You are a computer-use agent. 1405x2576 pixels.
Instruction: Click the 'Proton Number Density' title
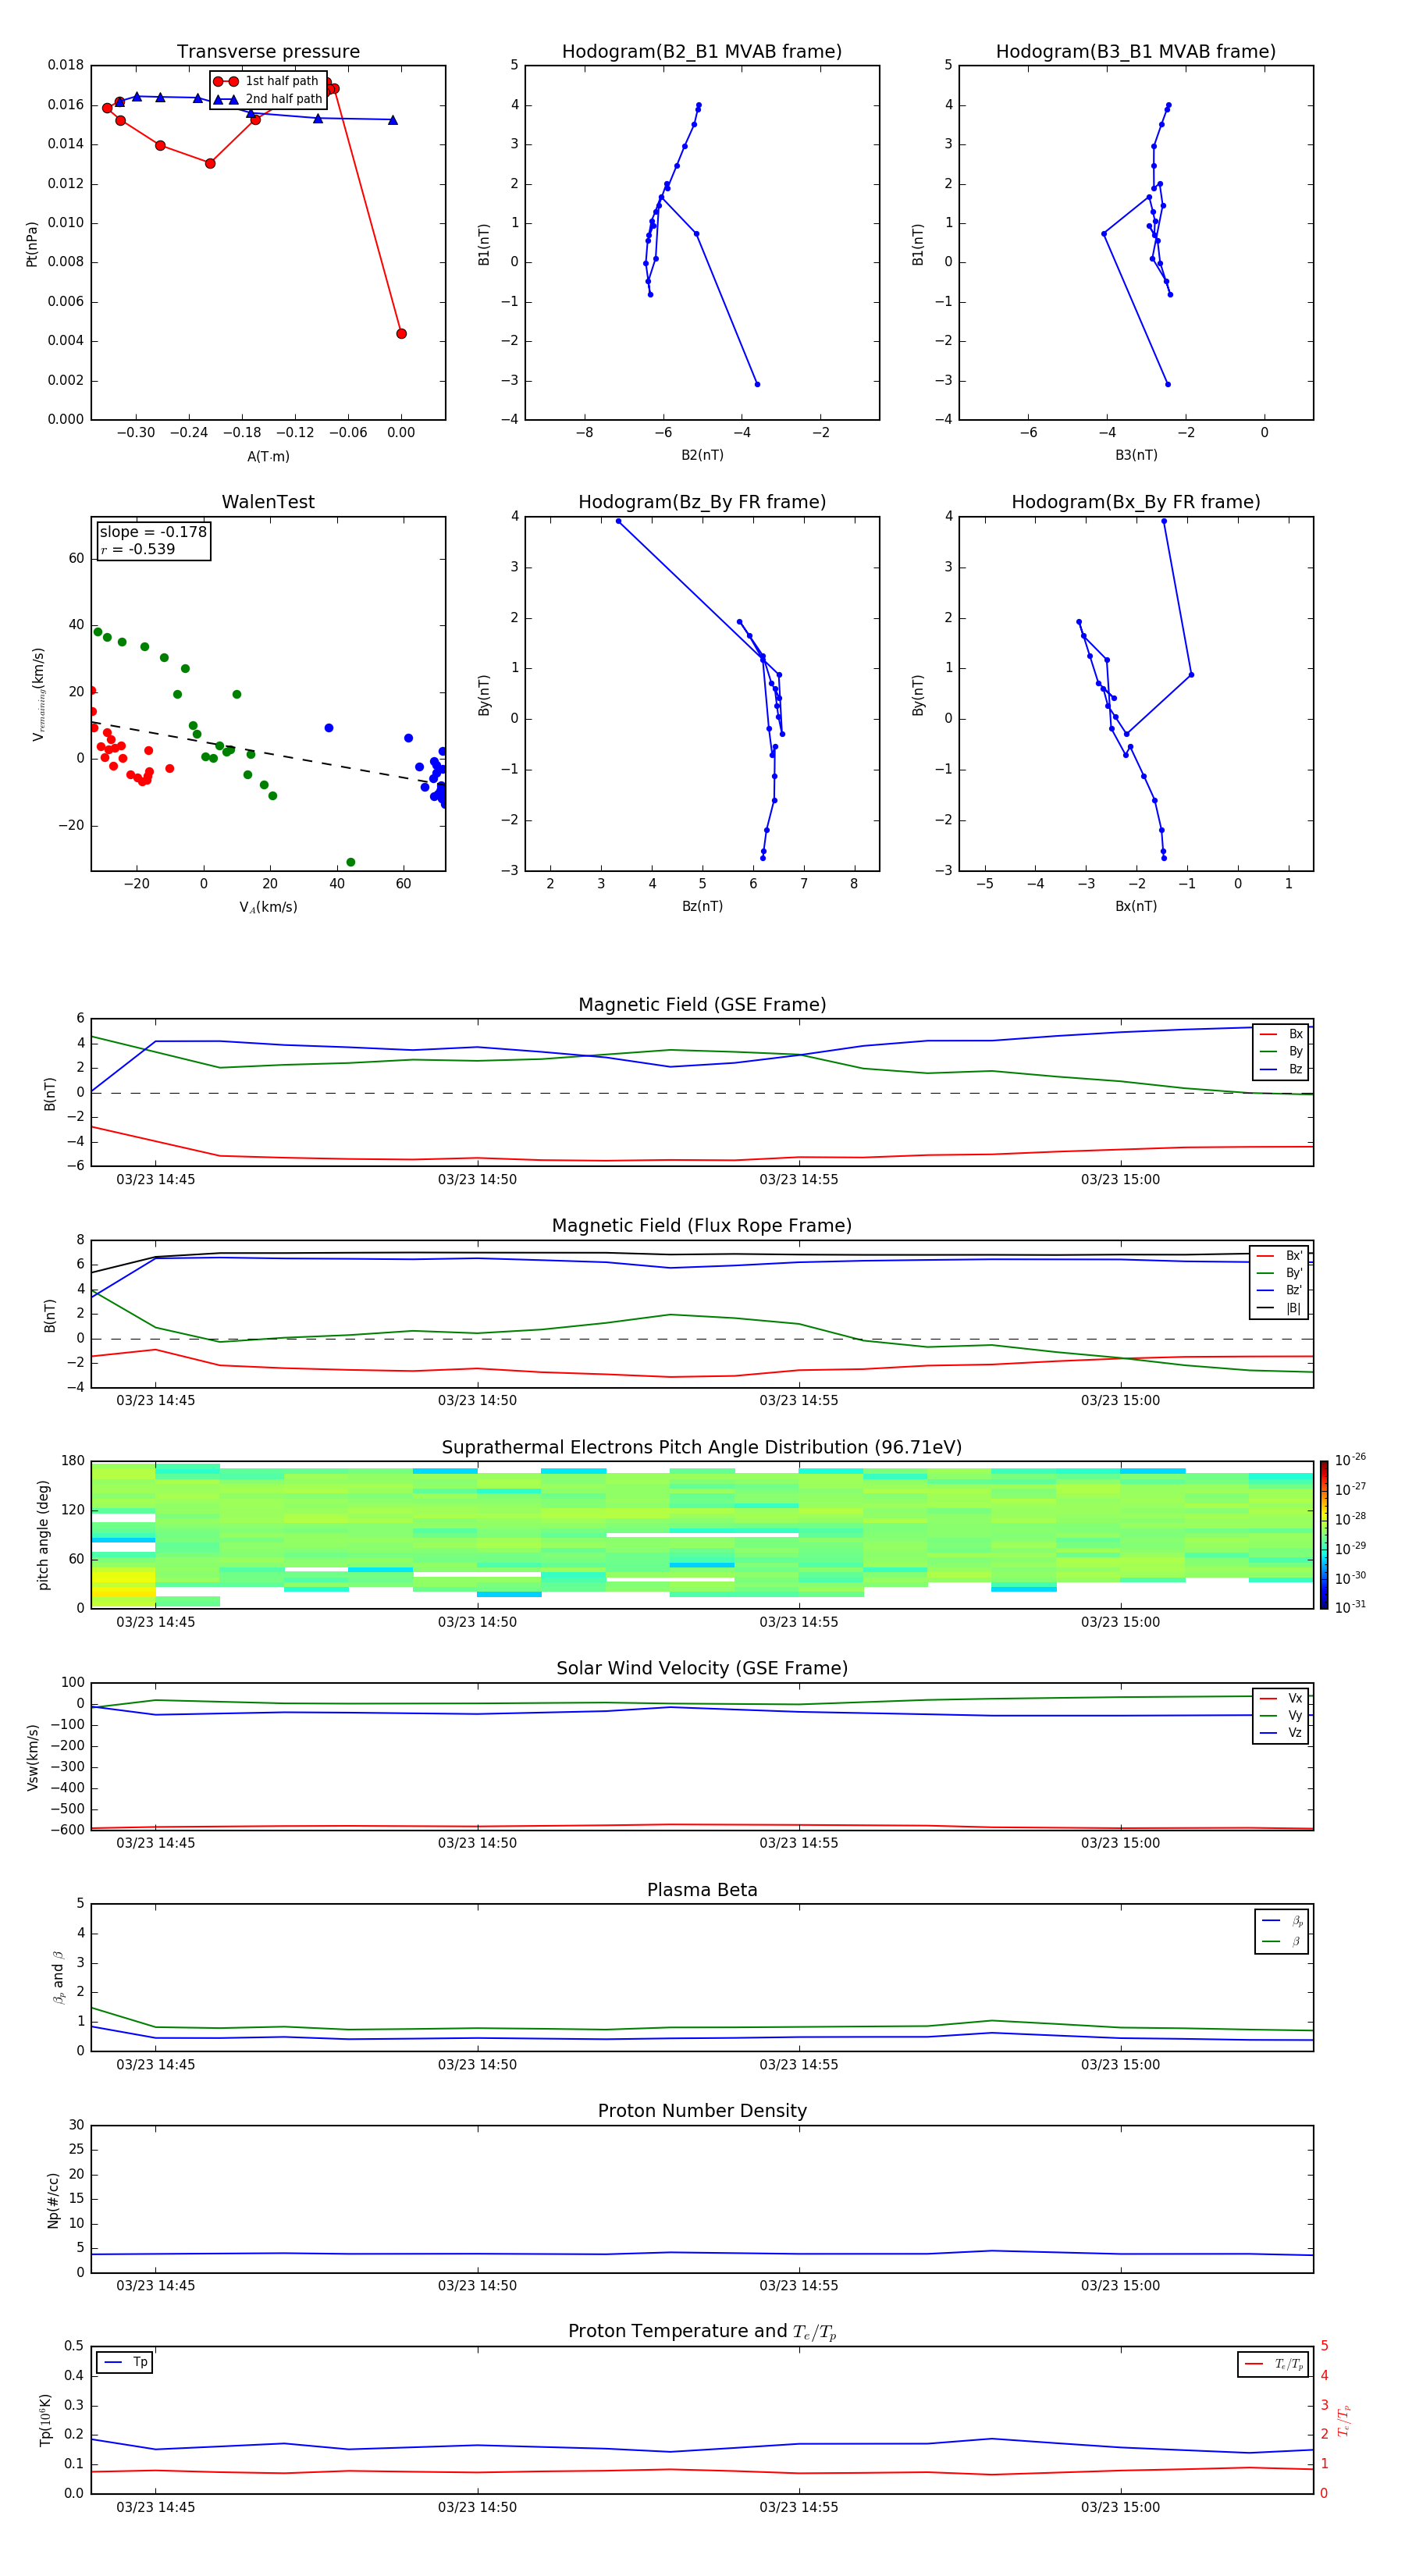tap(702, 2111)
